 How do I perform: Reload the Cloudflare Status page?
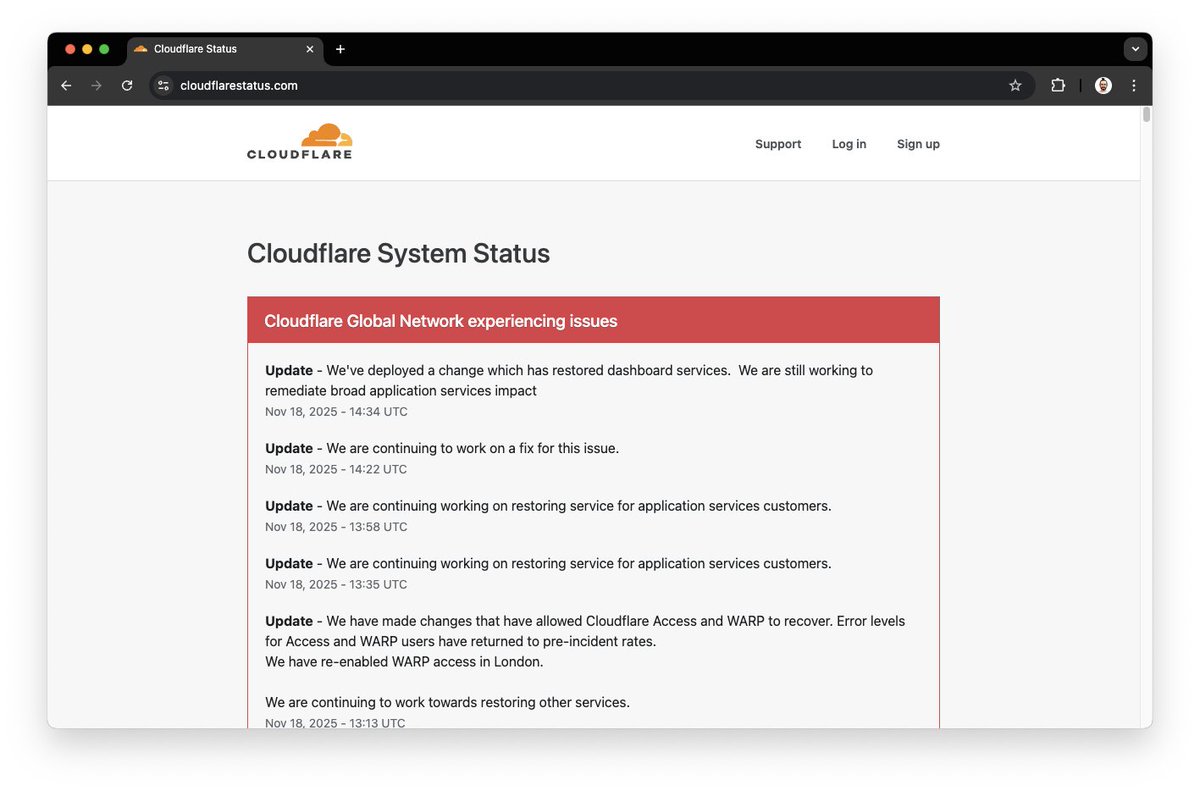click(127, 86)
